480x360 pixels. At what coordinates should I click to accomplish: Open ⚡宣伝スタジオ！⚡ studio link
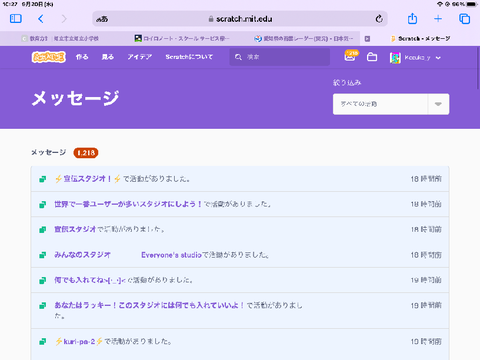pyautogui.click(x=88, y=179)
